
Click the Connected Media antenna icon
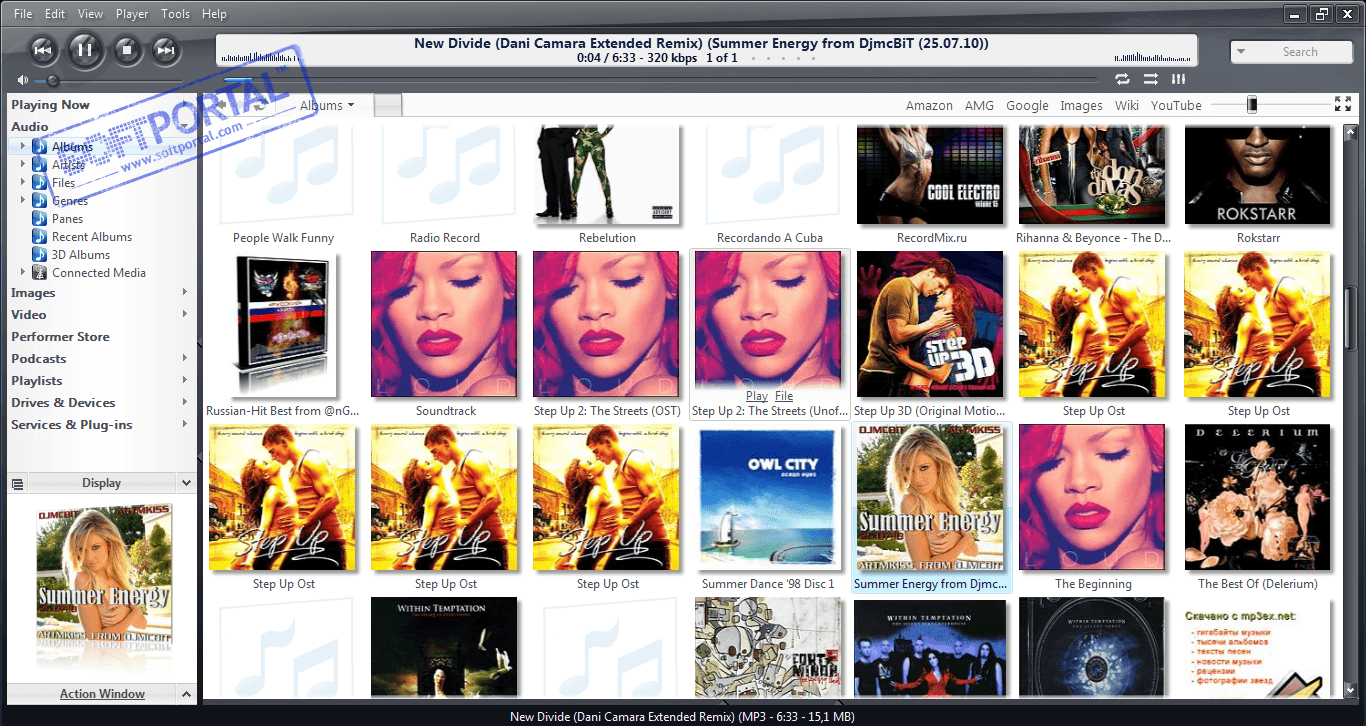39,272
